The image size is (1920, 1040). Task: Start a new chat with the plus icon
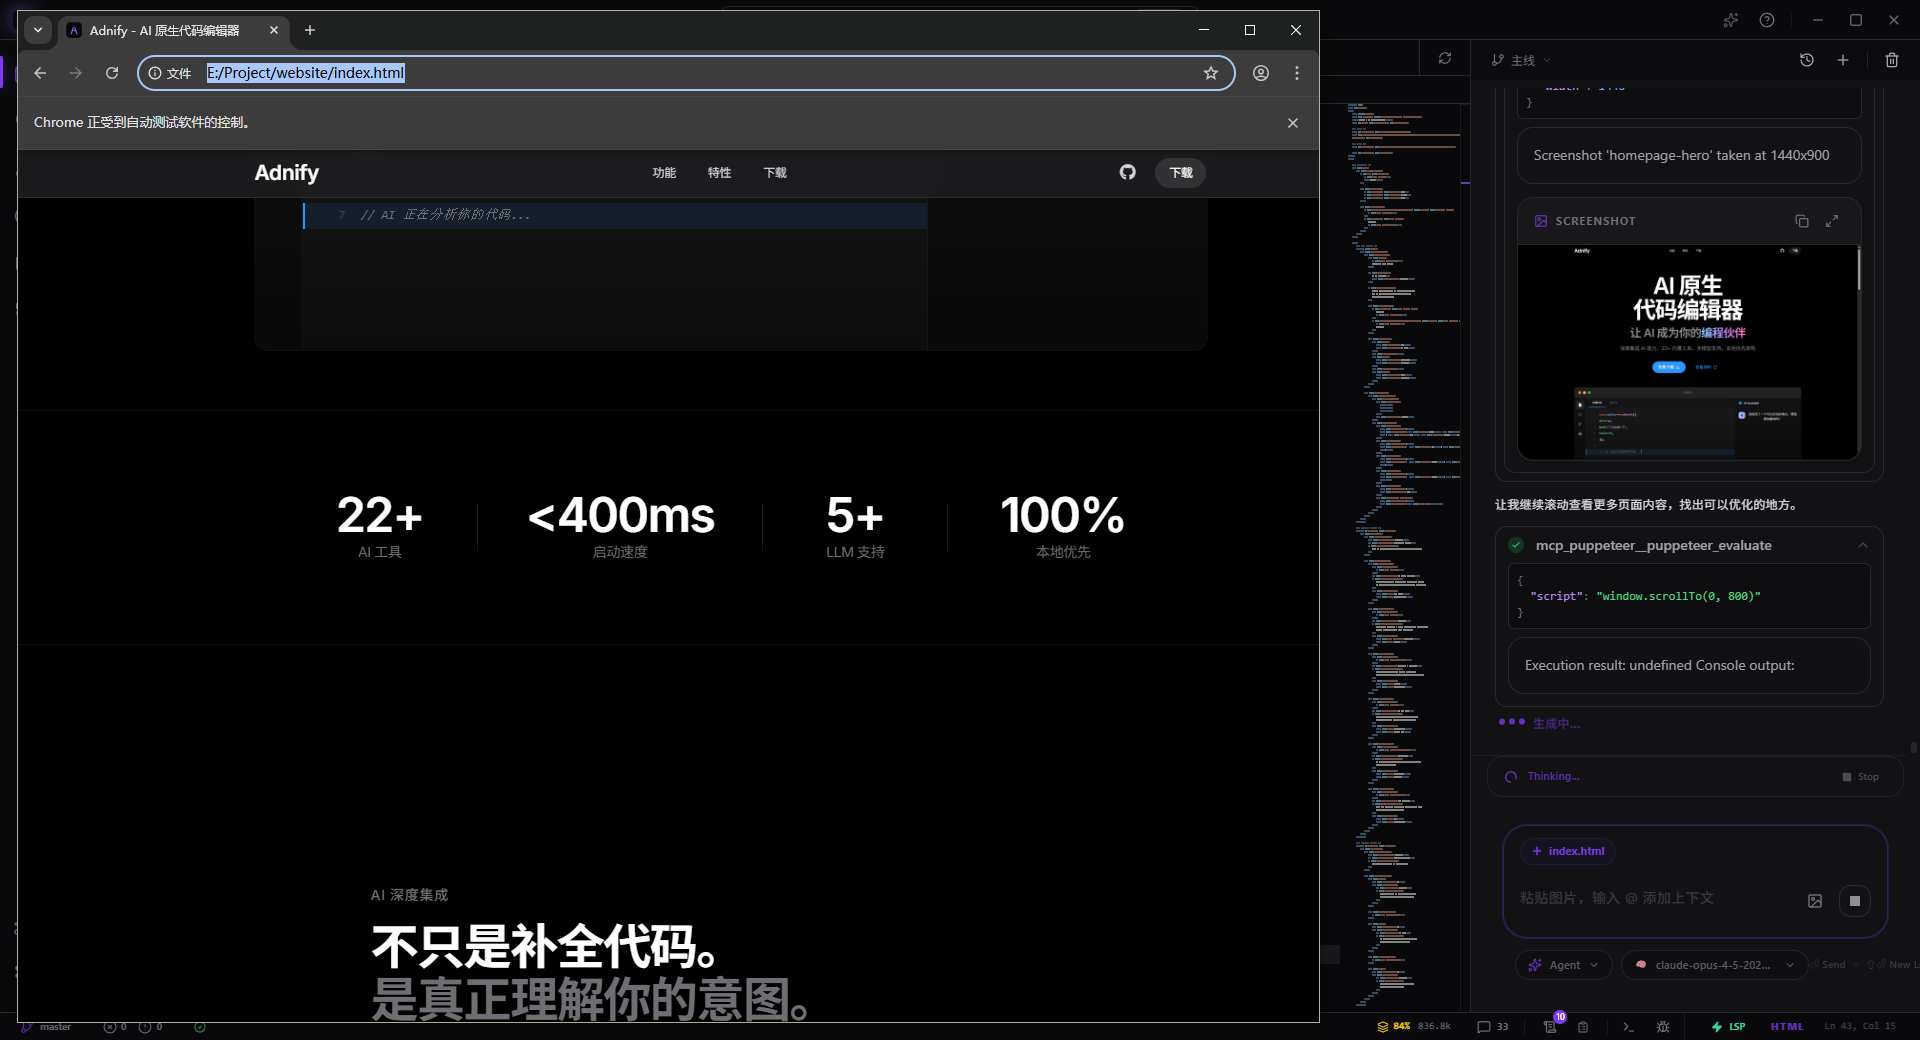point(1844,60)
